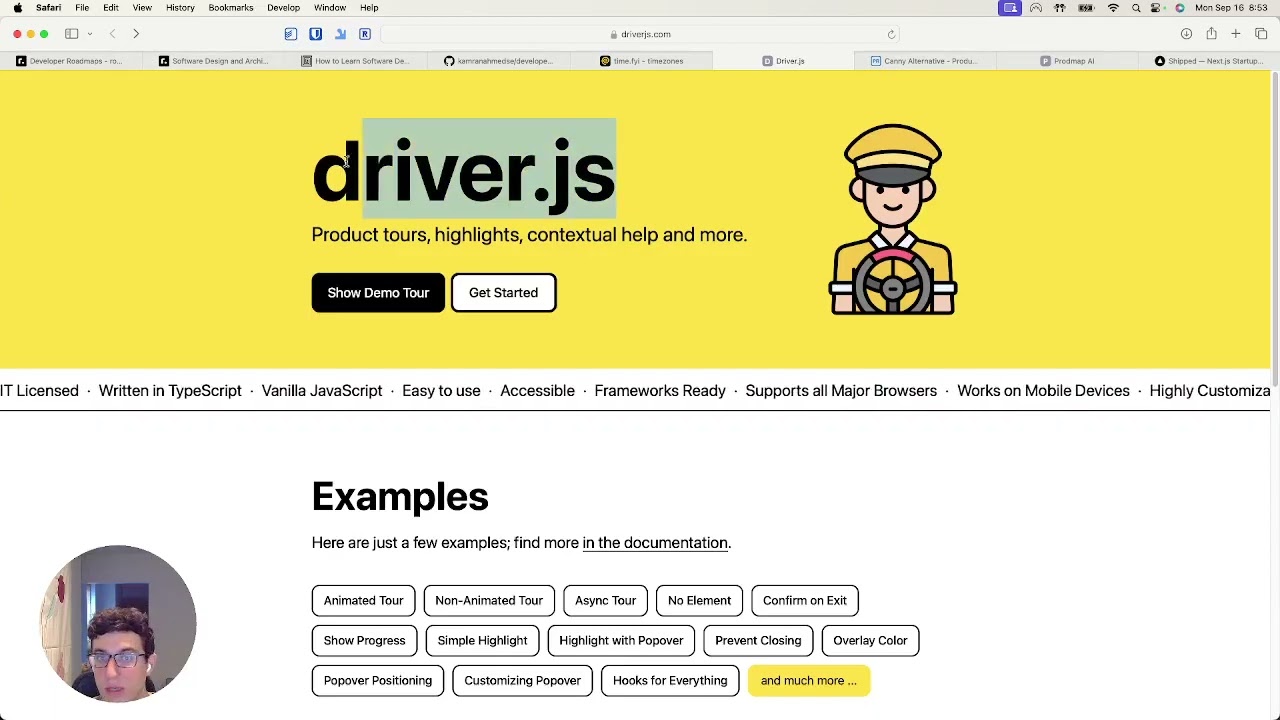Run the Animated Tour example

coord(363,601)
